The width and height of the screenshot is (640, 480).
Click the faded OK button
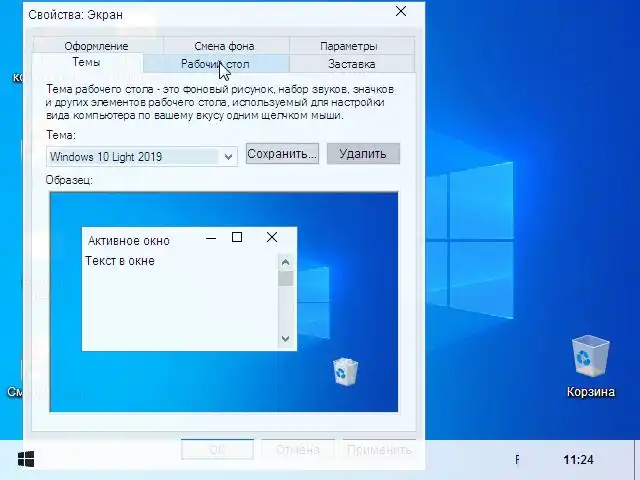click(x=217, y=449)
